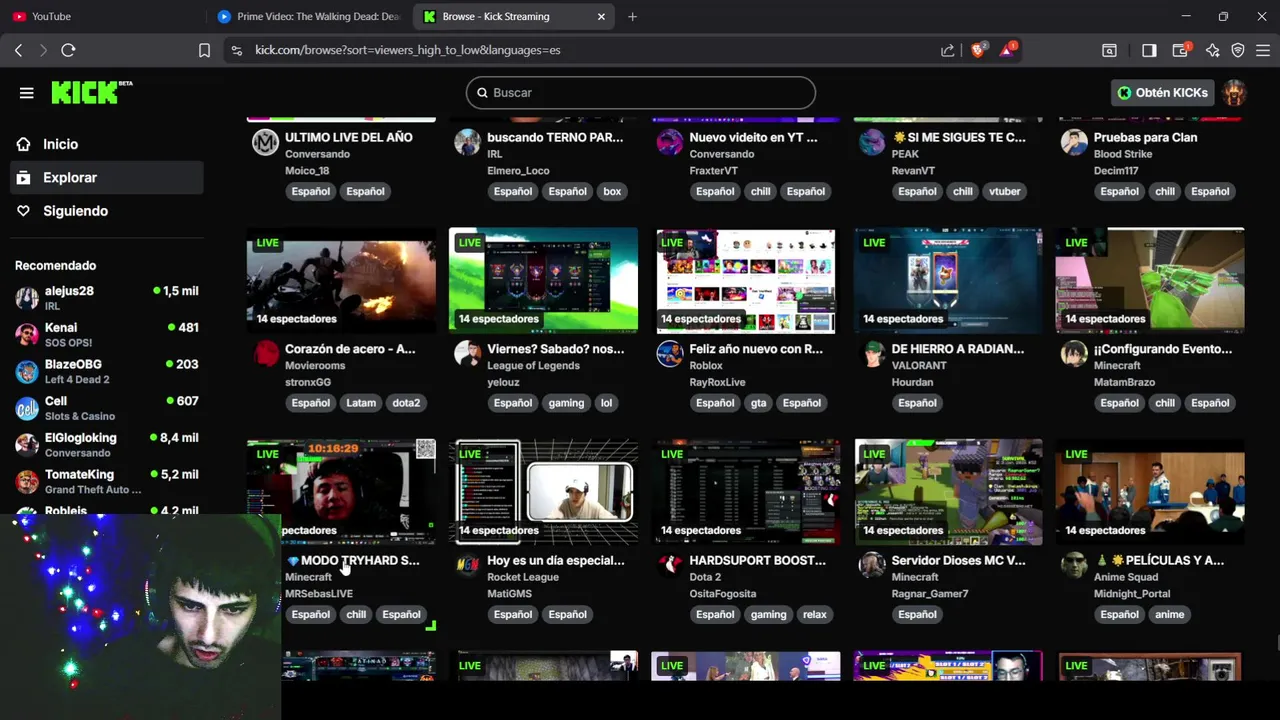Click the dota2 tag under stronxGG
Viewport: 1280px width, 720px height.
406,403
